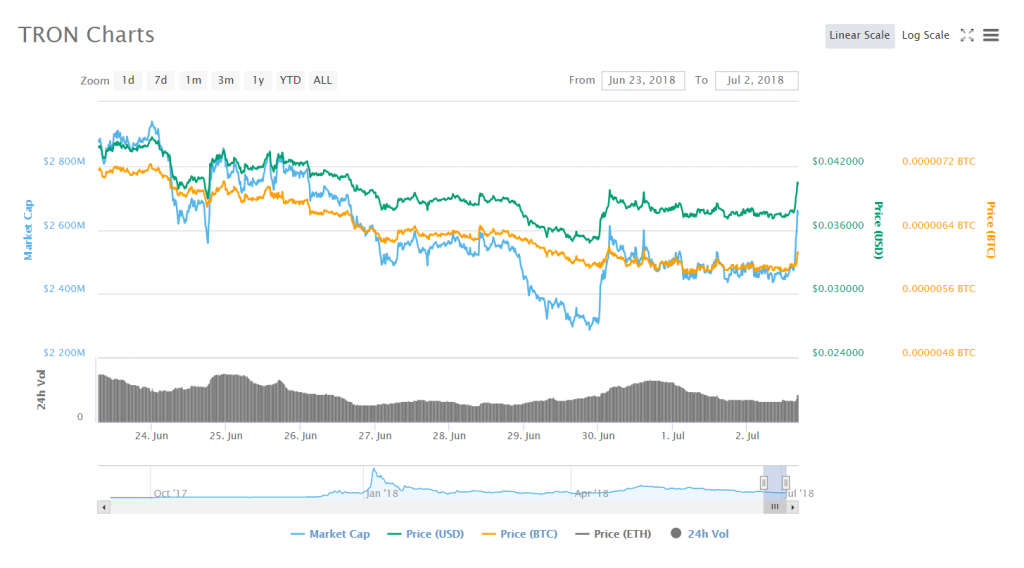The width and height of the screenshot is (1024, 568).
Task: Click the 0.0000048 BTC label
Action: tap(938, 353)
